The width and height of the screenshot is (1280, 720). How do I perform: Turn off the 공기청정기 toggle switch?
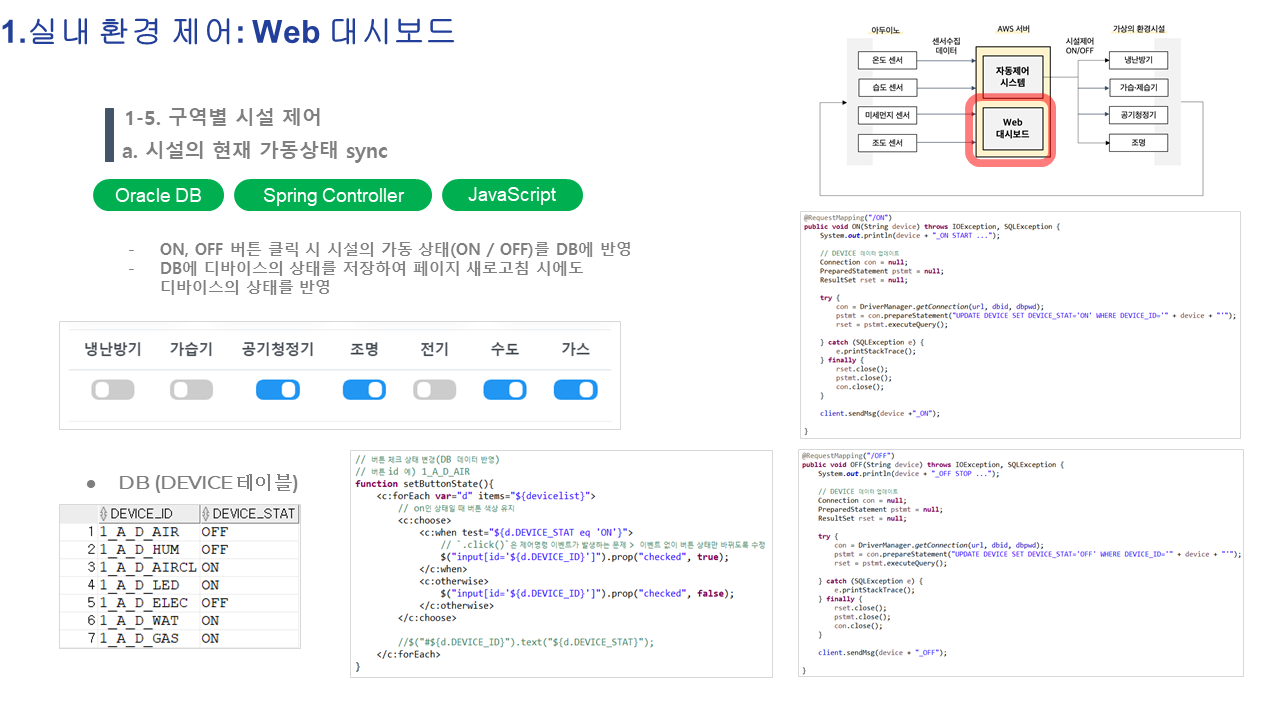tap(277, 390)
